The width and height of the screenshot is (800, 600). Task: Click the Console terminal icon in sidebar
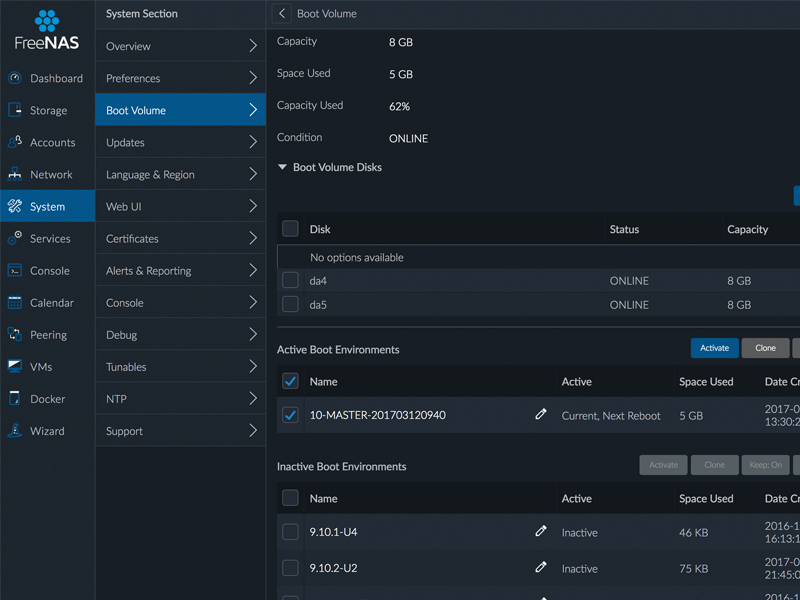15,270
